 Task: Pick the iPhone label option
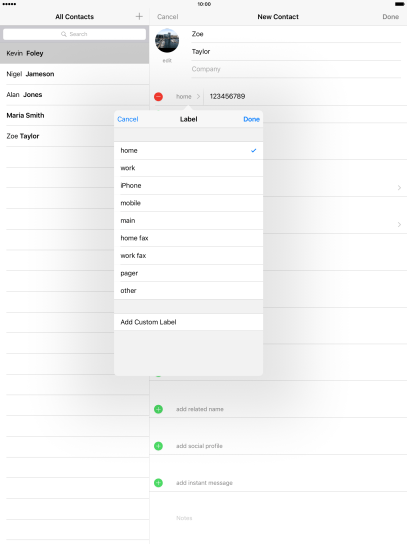(x=188, y=186)
